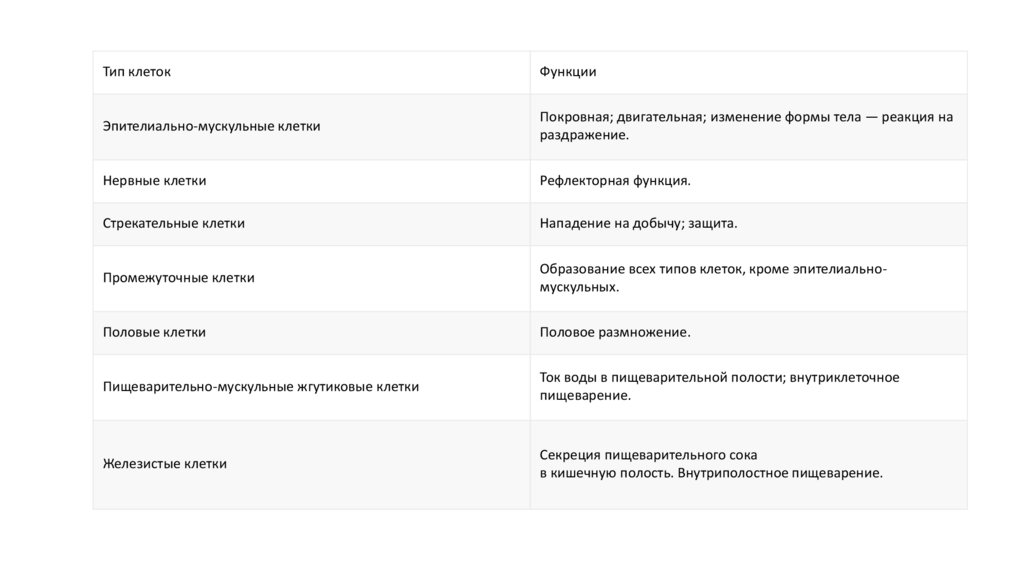Click the word 'раздражение.' in the table

coord(585,135)
